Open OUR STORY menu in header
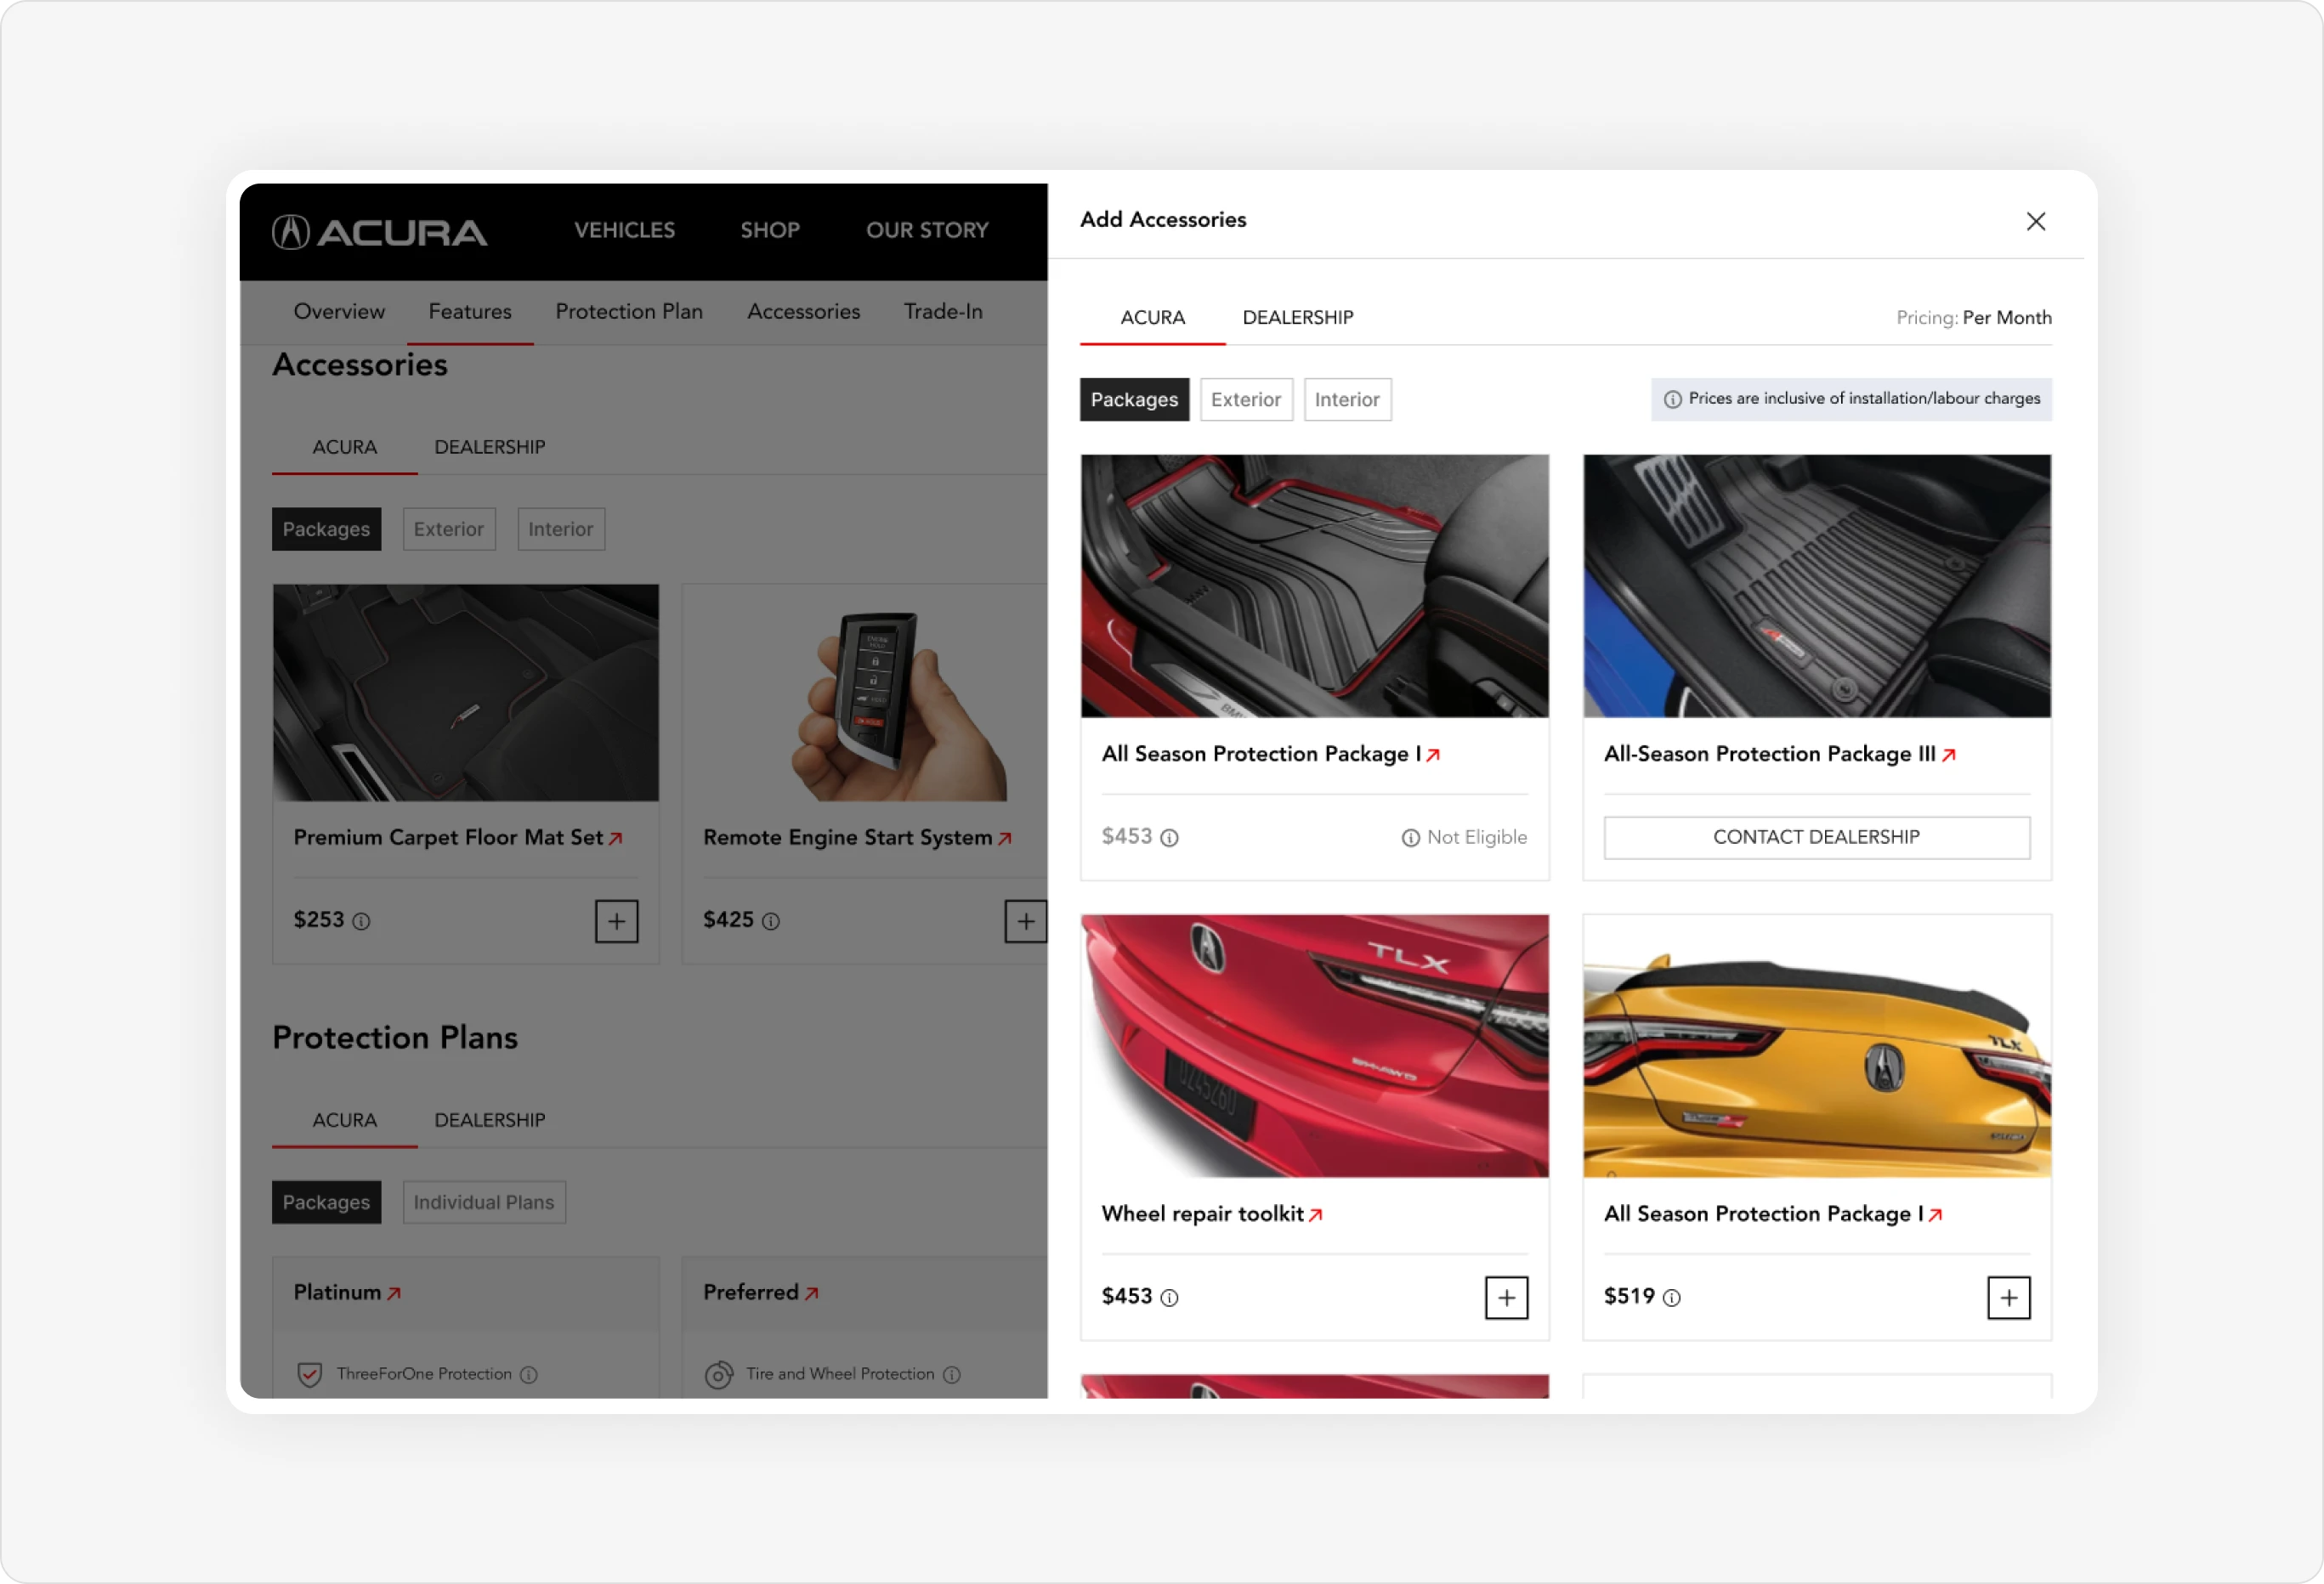 pos(927,230)
